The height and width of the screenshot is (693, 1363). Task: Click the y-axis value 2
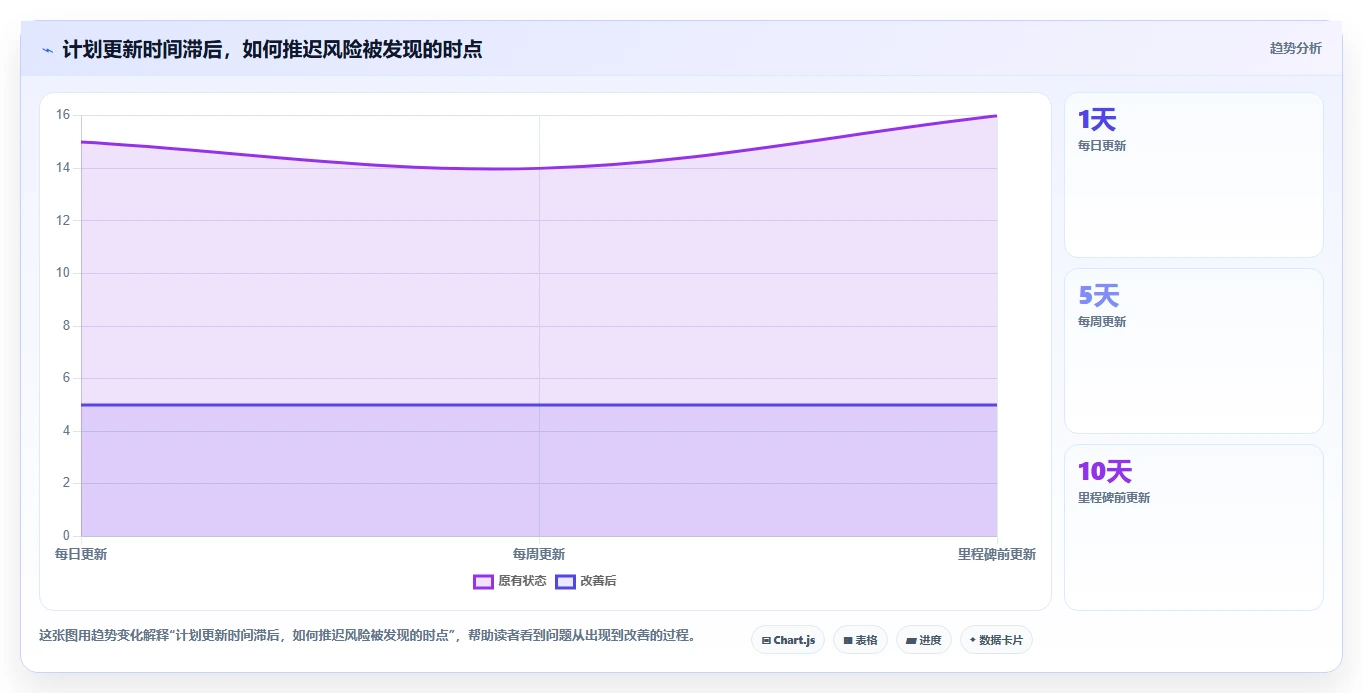point(66,483)
